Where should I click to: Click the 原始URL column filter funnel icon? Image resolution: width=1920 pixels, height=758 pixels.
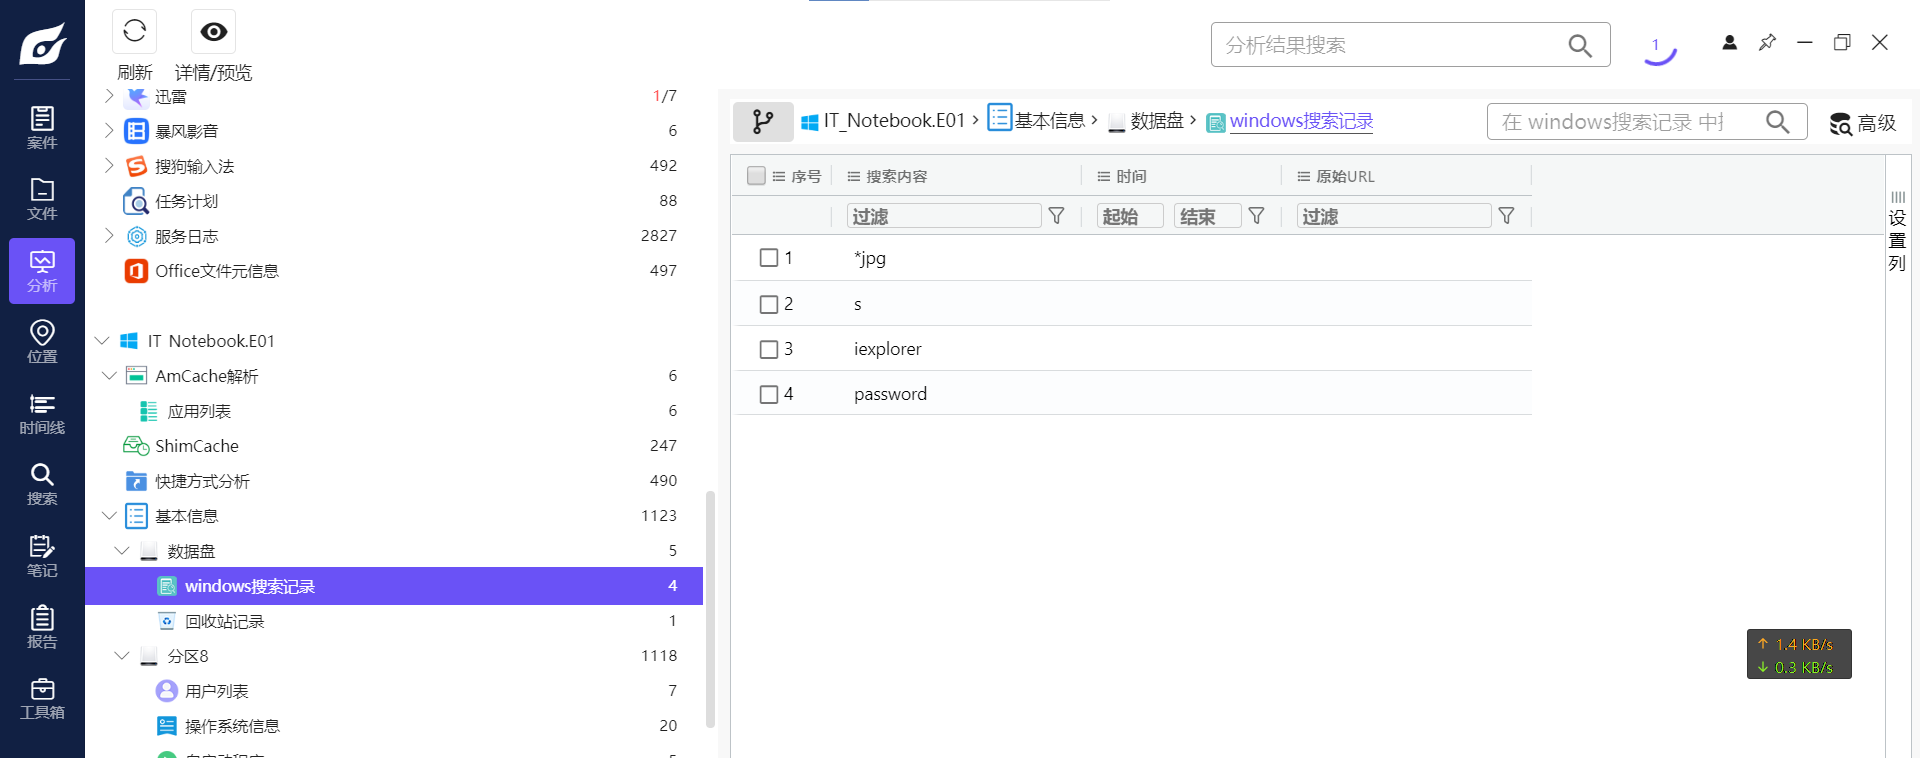(1507, 216)
